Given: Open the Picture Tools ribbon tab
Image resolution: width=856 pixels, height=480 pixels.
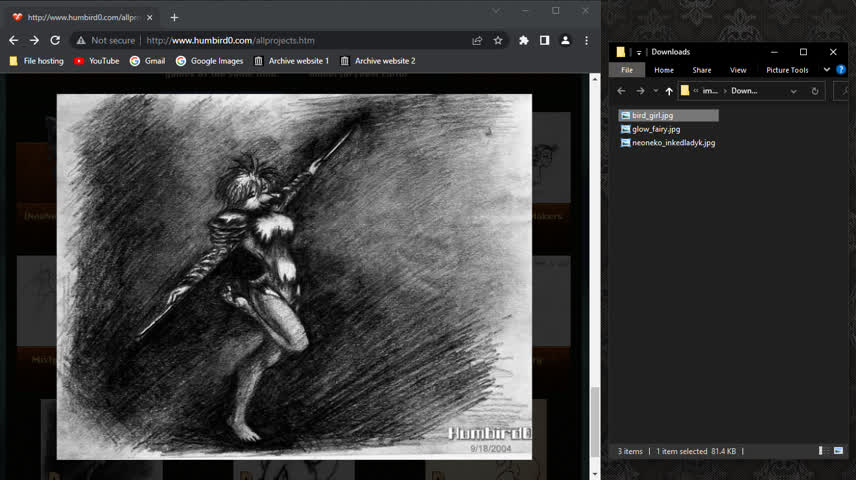Looking at the screenshot, I should (787, 70).
